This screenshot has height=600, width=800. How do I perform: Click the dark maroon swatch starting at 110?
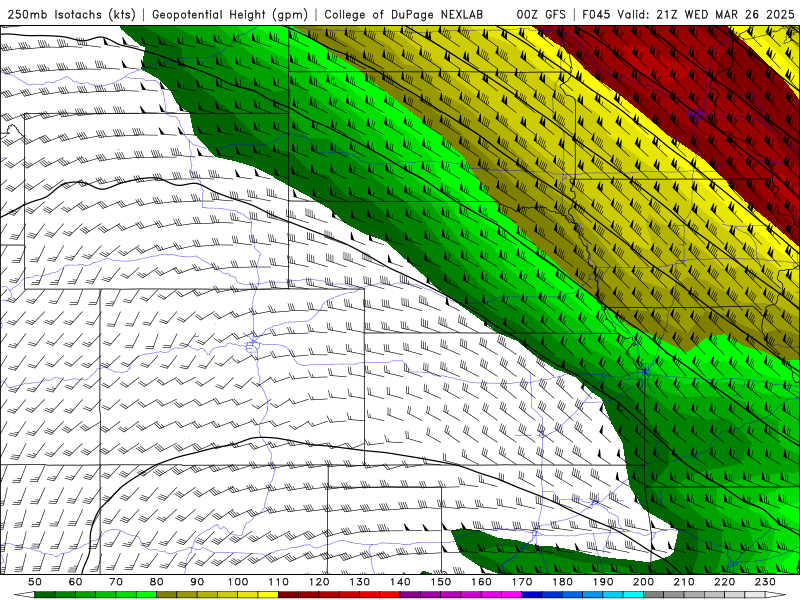[x=288, y=595]
